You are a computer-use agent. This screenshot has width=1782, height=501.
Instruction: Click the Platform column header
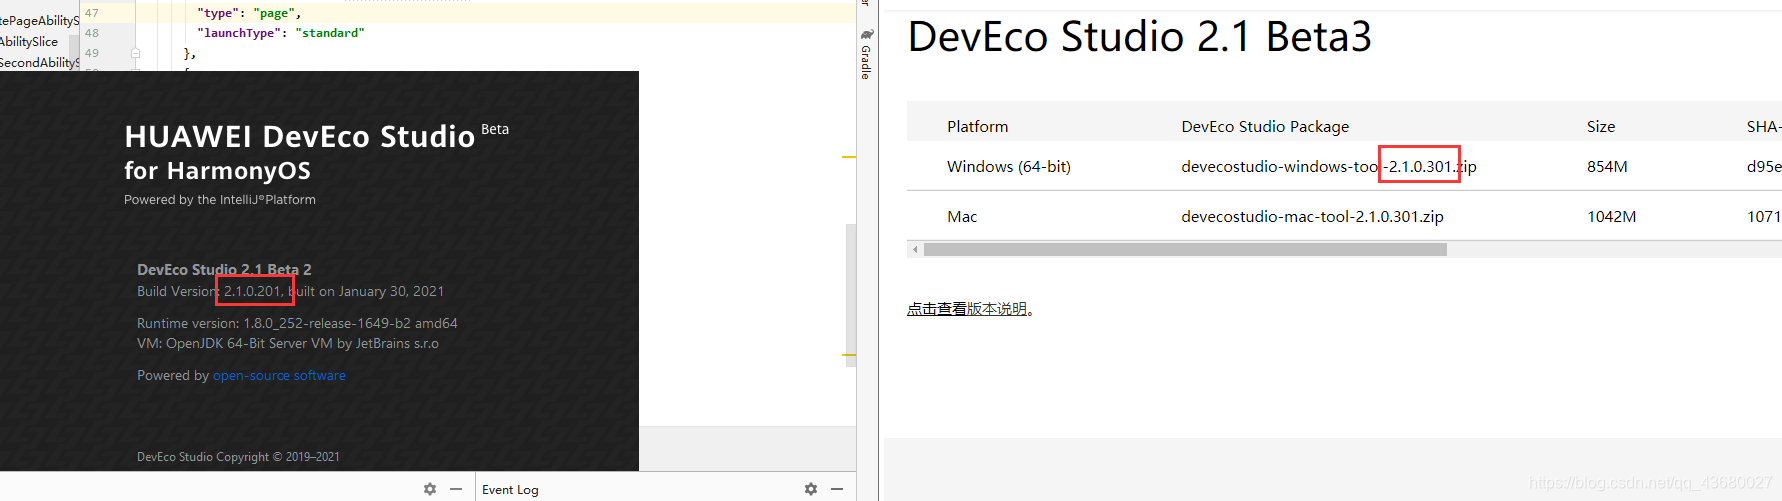coord(978,127)
